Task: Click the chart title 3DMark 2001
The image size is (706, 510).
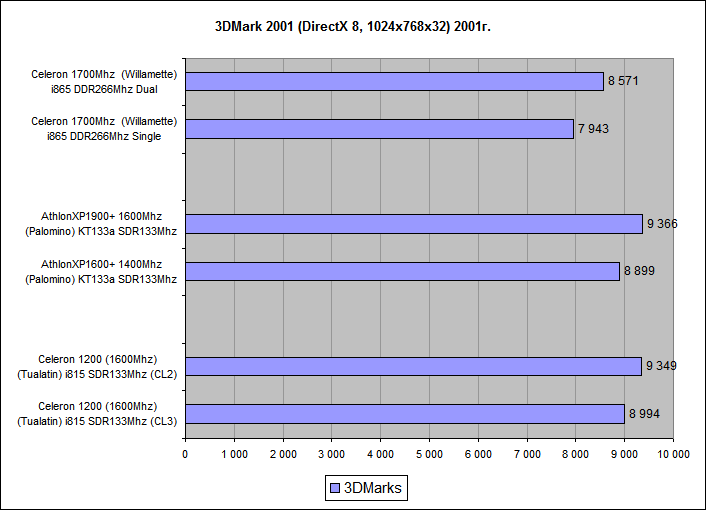Action: [353, 27]
